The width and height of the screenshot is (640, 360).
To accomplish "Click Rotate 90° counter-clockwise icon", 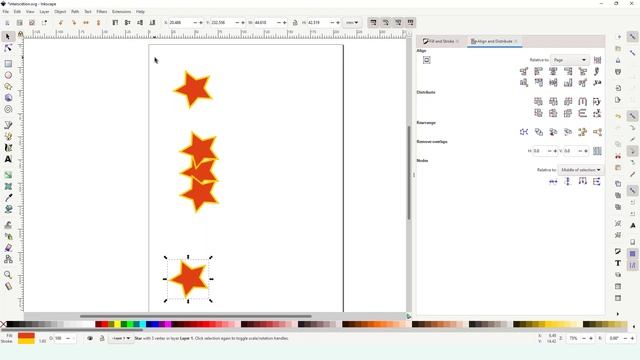I will 61,23.
